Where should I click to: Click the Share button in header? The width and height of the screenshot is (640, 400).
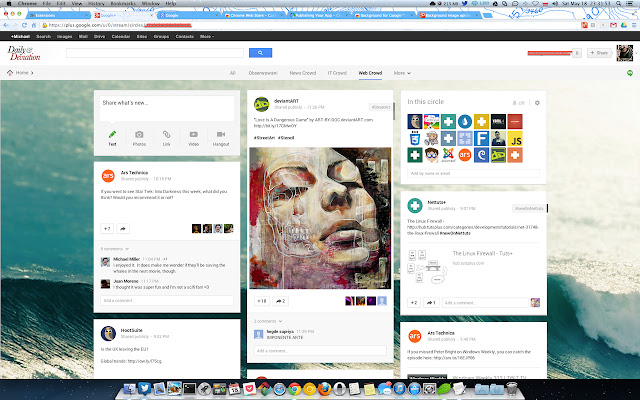click(x=599, y=53)
